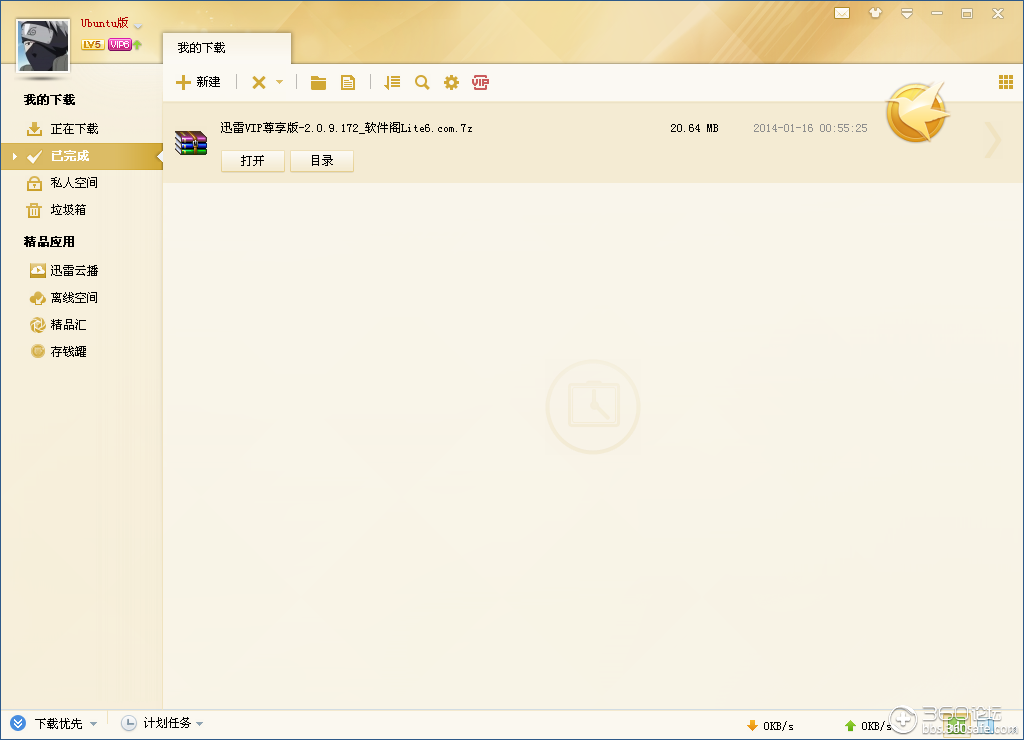Viewport: 1024px width, 740px height.
Task: Switch to grid view with the grid icon
Action: click(1006, 82)
